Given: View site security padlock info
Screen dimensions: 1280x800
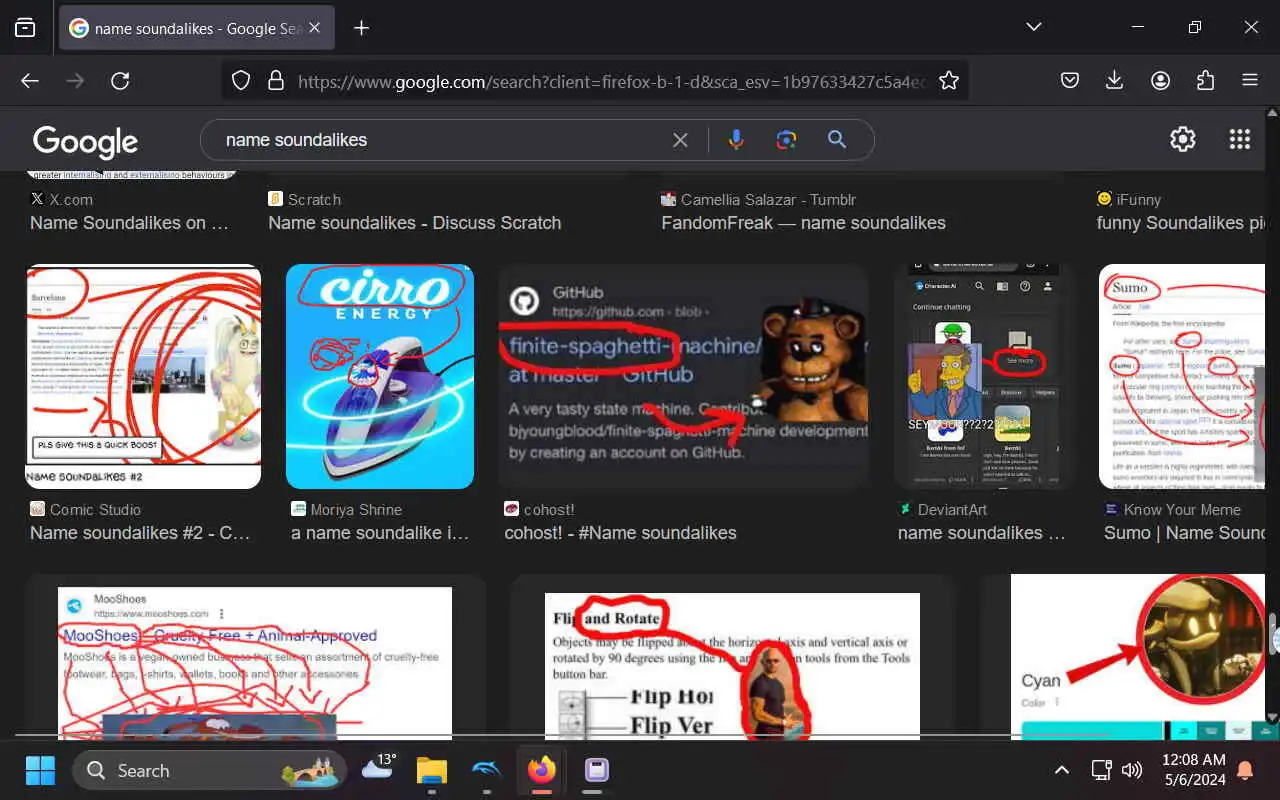Looking at the screenshot, I should [275, 81].
